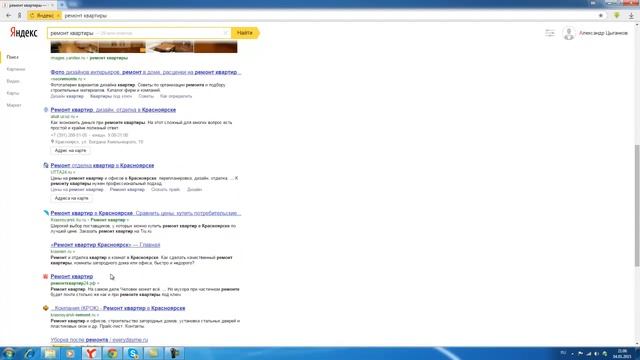Clear the search query with the X icon

225,33
